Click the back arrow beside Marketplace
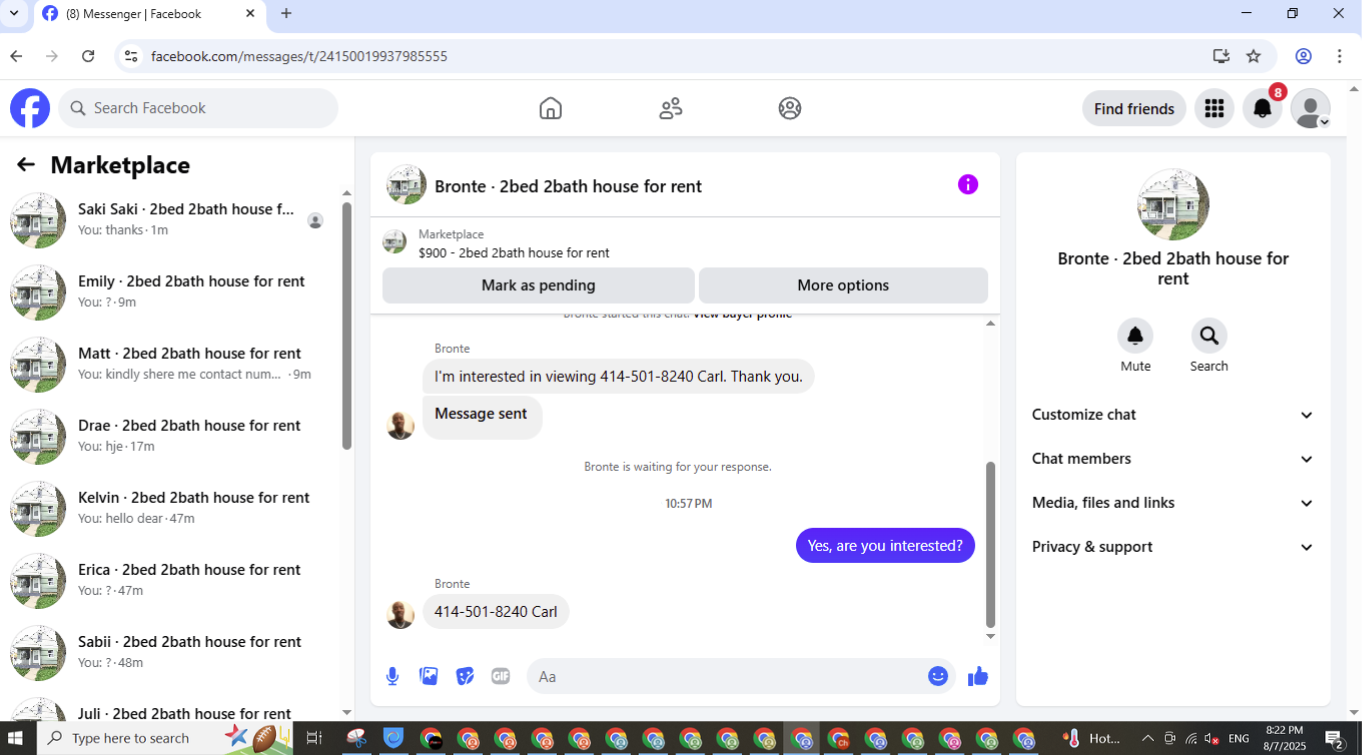The height and width of the screenshot is (755, 1363). click(x=26, y=165)
